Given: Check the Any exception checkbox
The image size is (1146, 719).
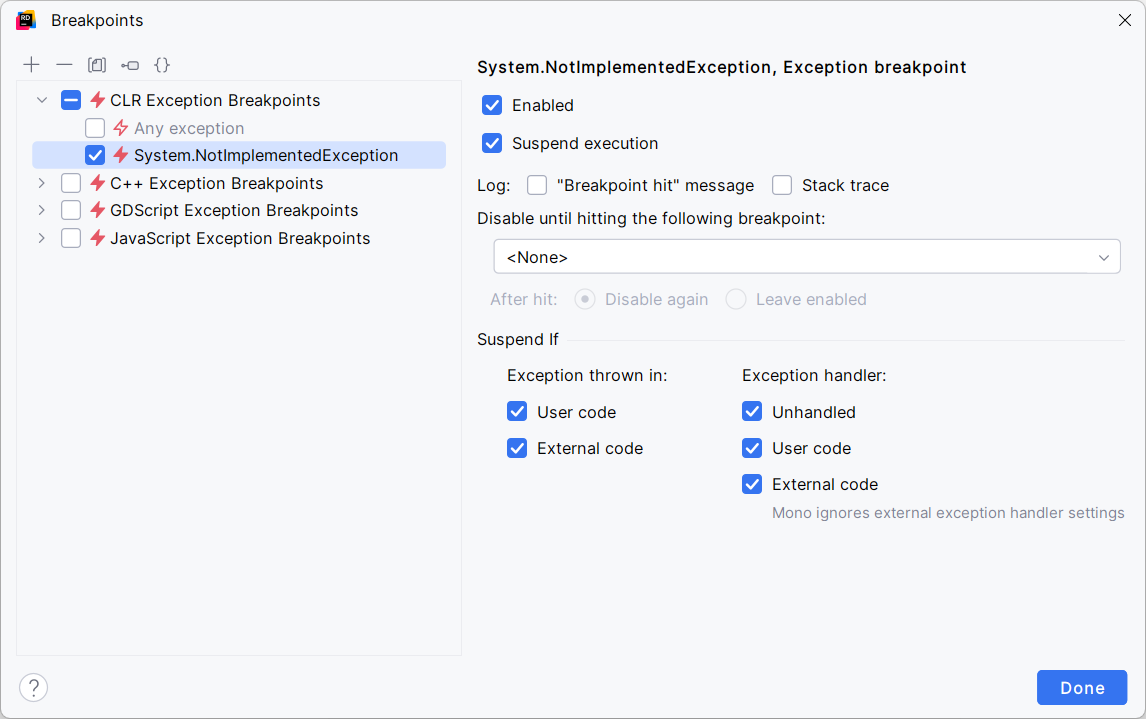Looking at the screenshot, I should point(94,128).
